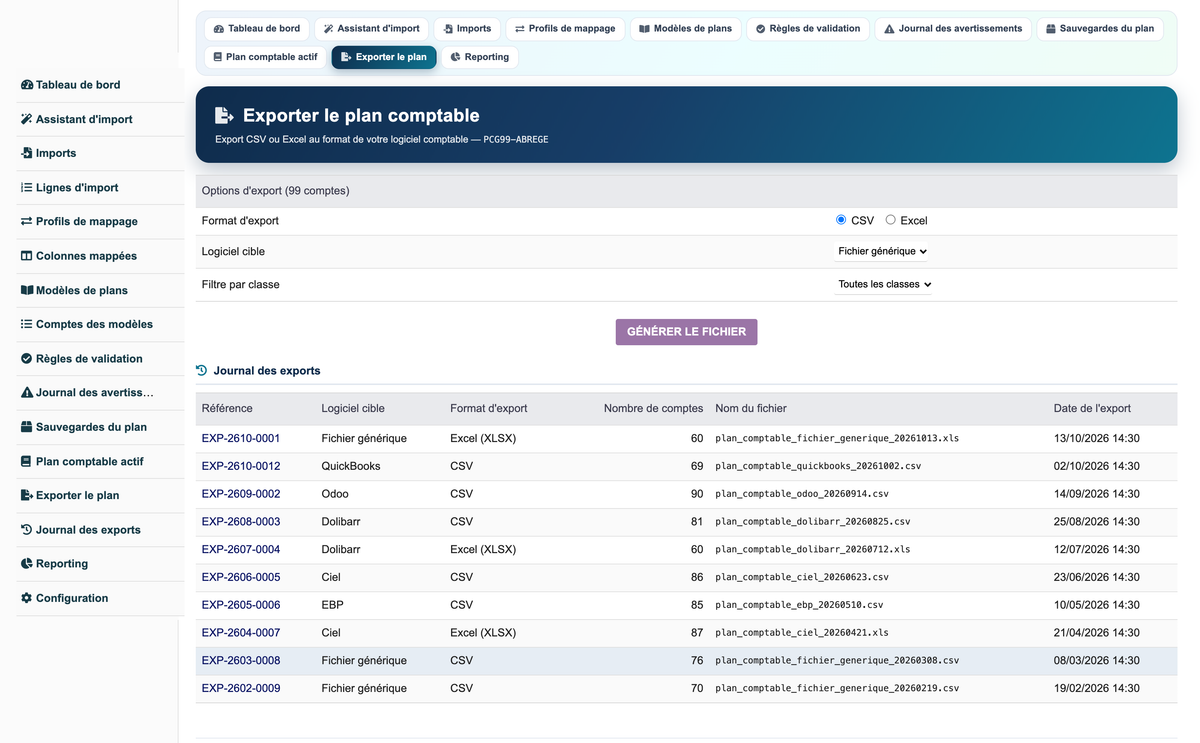Click the Reporting pie chart icon in sidebar
Image resolution: width=1200 pixels, height=743 pixels.
(27, 563)
